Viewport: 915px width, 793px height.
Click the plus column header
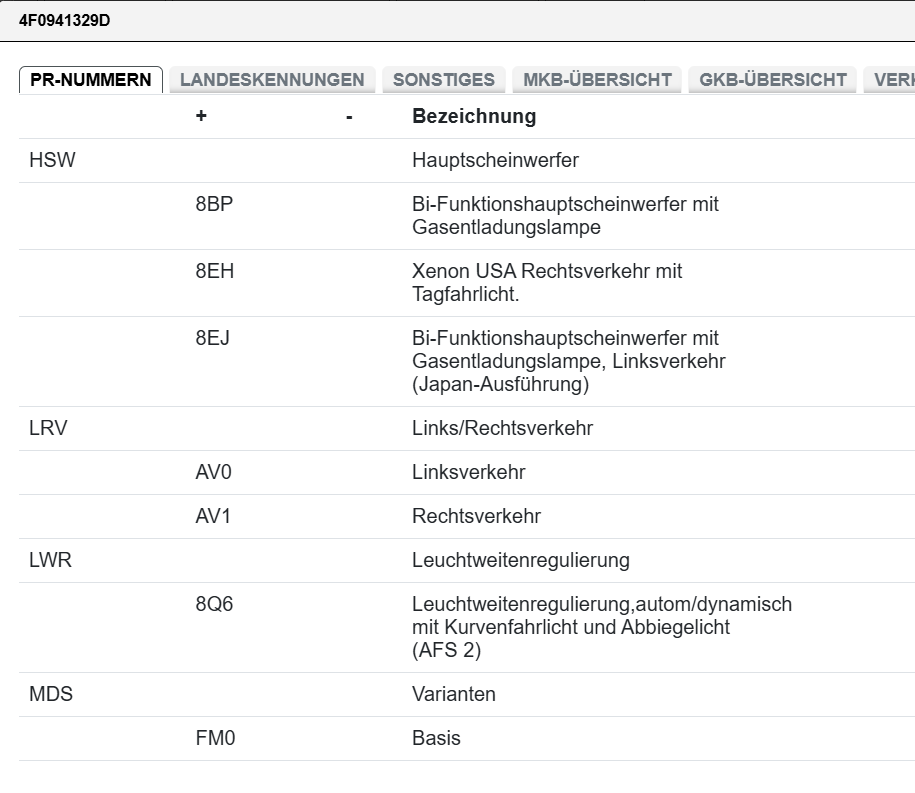[x=201, y=116]
